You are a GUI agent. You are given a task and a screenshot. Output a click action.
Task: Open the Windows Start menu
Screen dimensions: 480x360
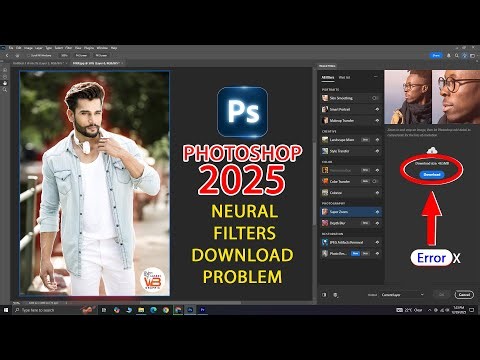pos(6,310)
